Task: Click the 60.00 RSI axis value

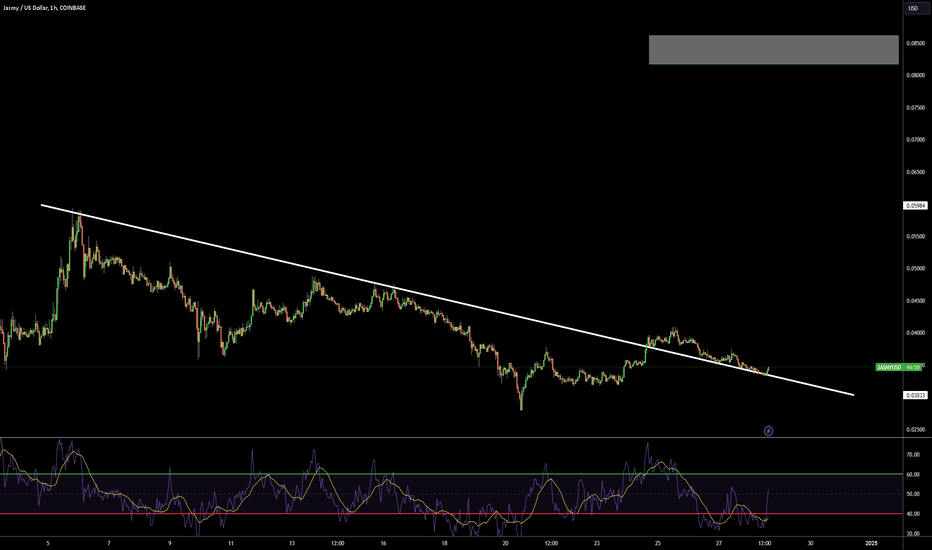Action: pos(913,474)
